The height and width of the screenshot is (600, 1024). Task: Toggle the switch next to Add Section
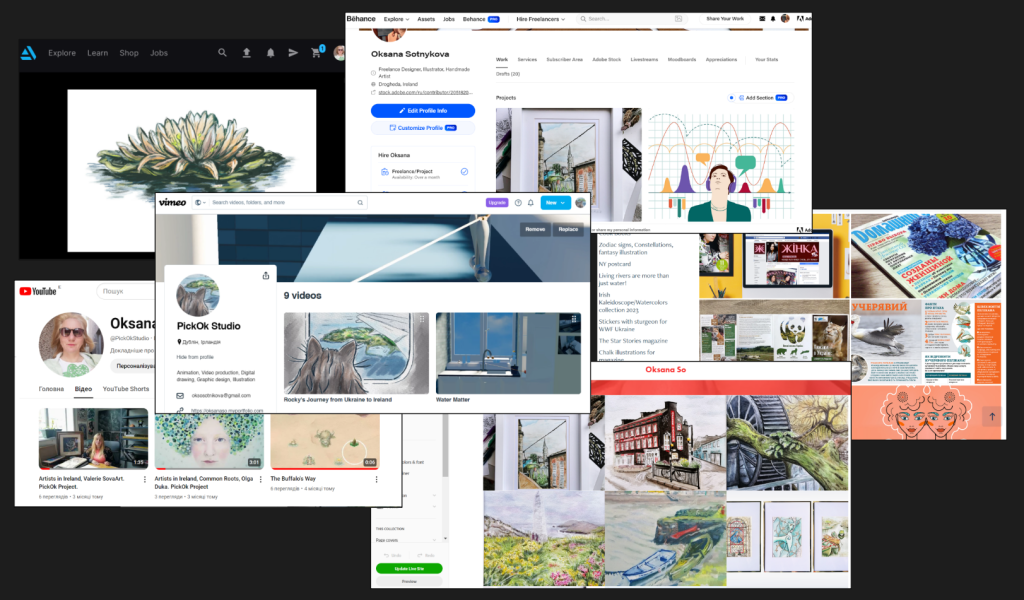(x=731, y=98)
